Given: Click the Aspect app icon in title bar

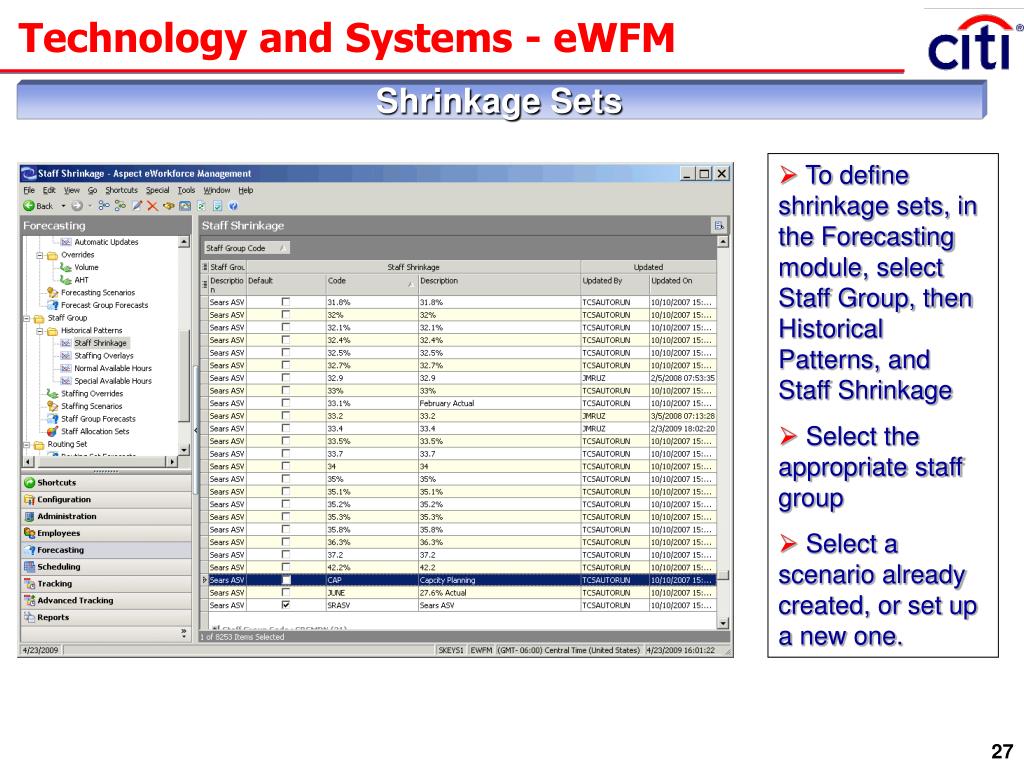Looking at the screenshot, I should coord(29,174).
